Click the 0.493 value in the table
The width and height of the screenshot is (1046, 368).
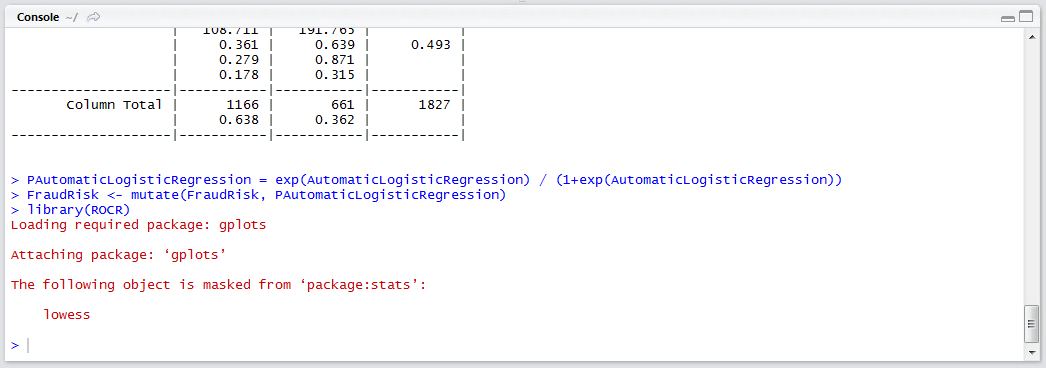pos(430,45)
